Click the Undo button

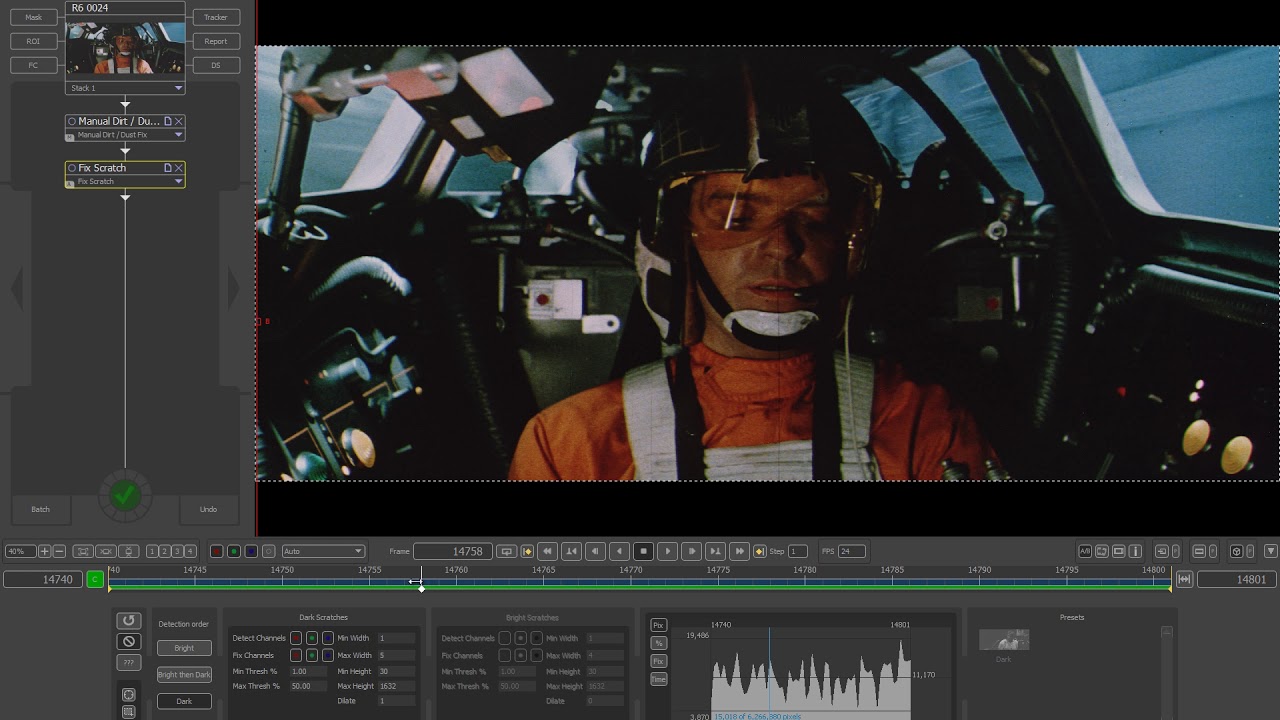(208, 509)
